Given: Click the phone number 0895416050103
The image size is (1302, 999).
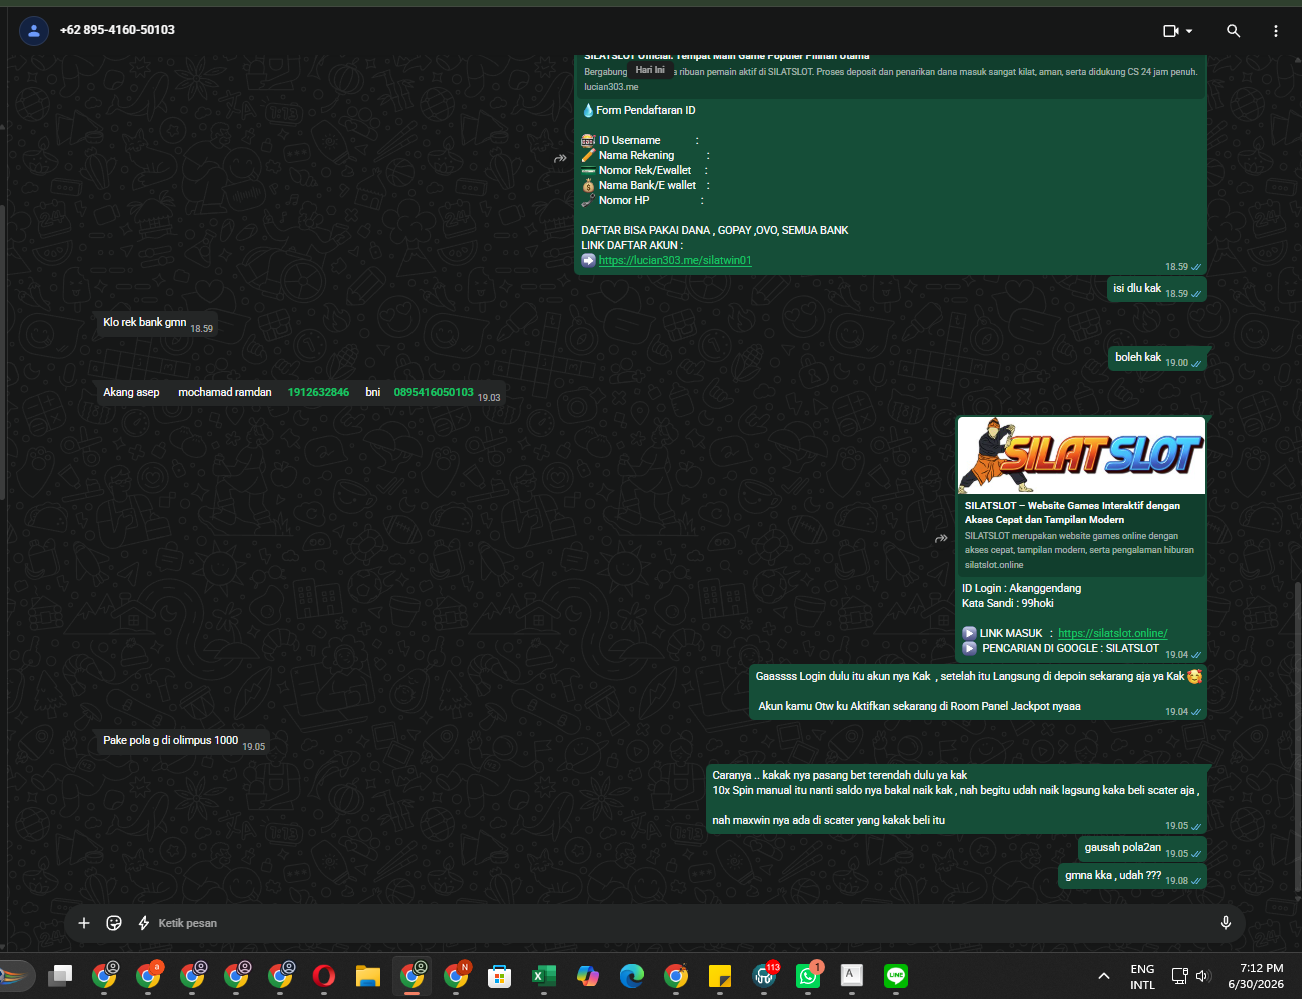Looking at the screenshot, I should click(433, 392).
